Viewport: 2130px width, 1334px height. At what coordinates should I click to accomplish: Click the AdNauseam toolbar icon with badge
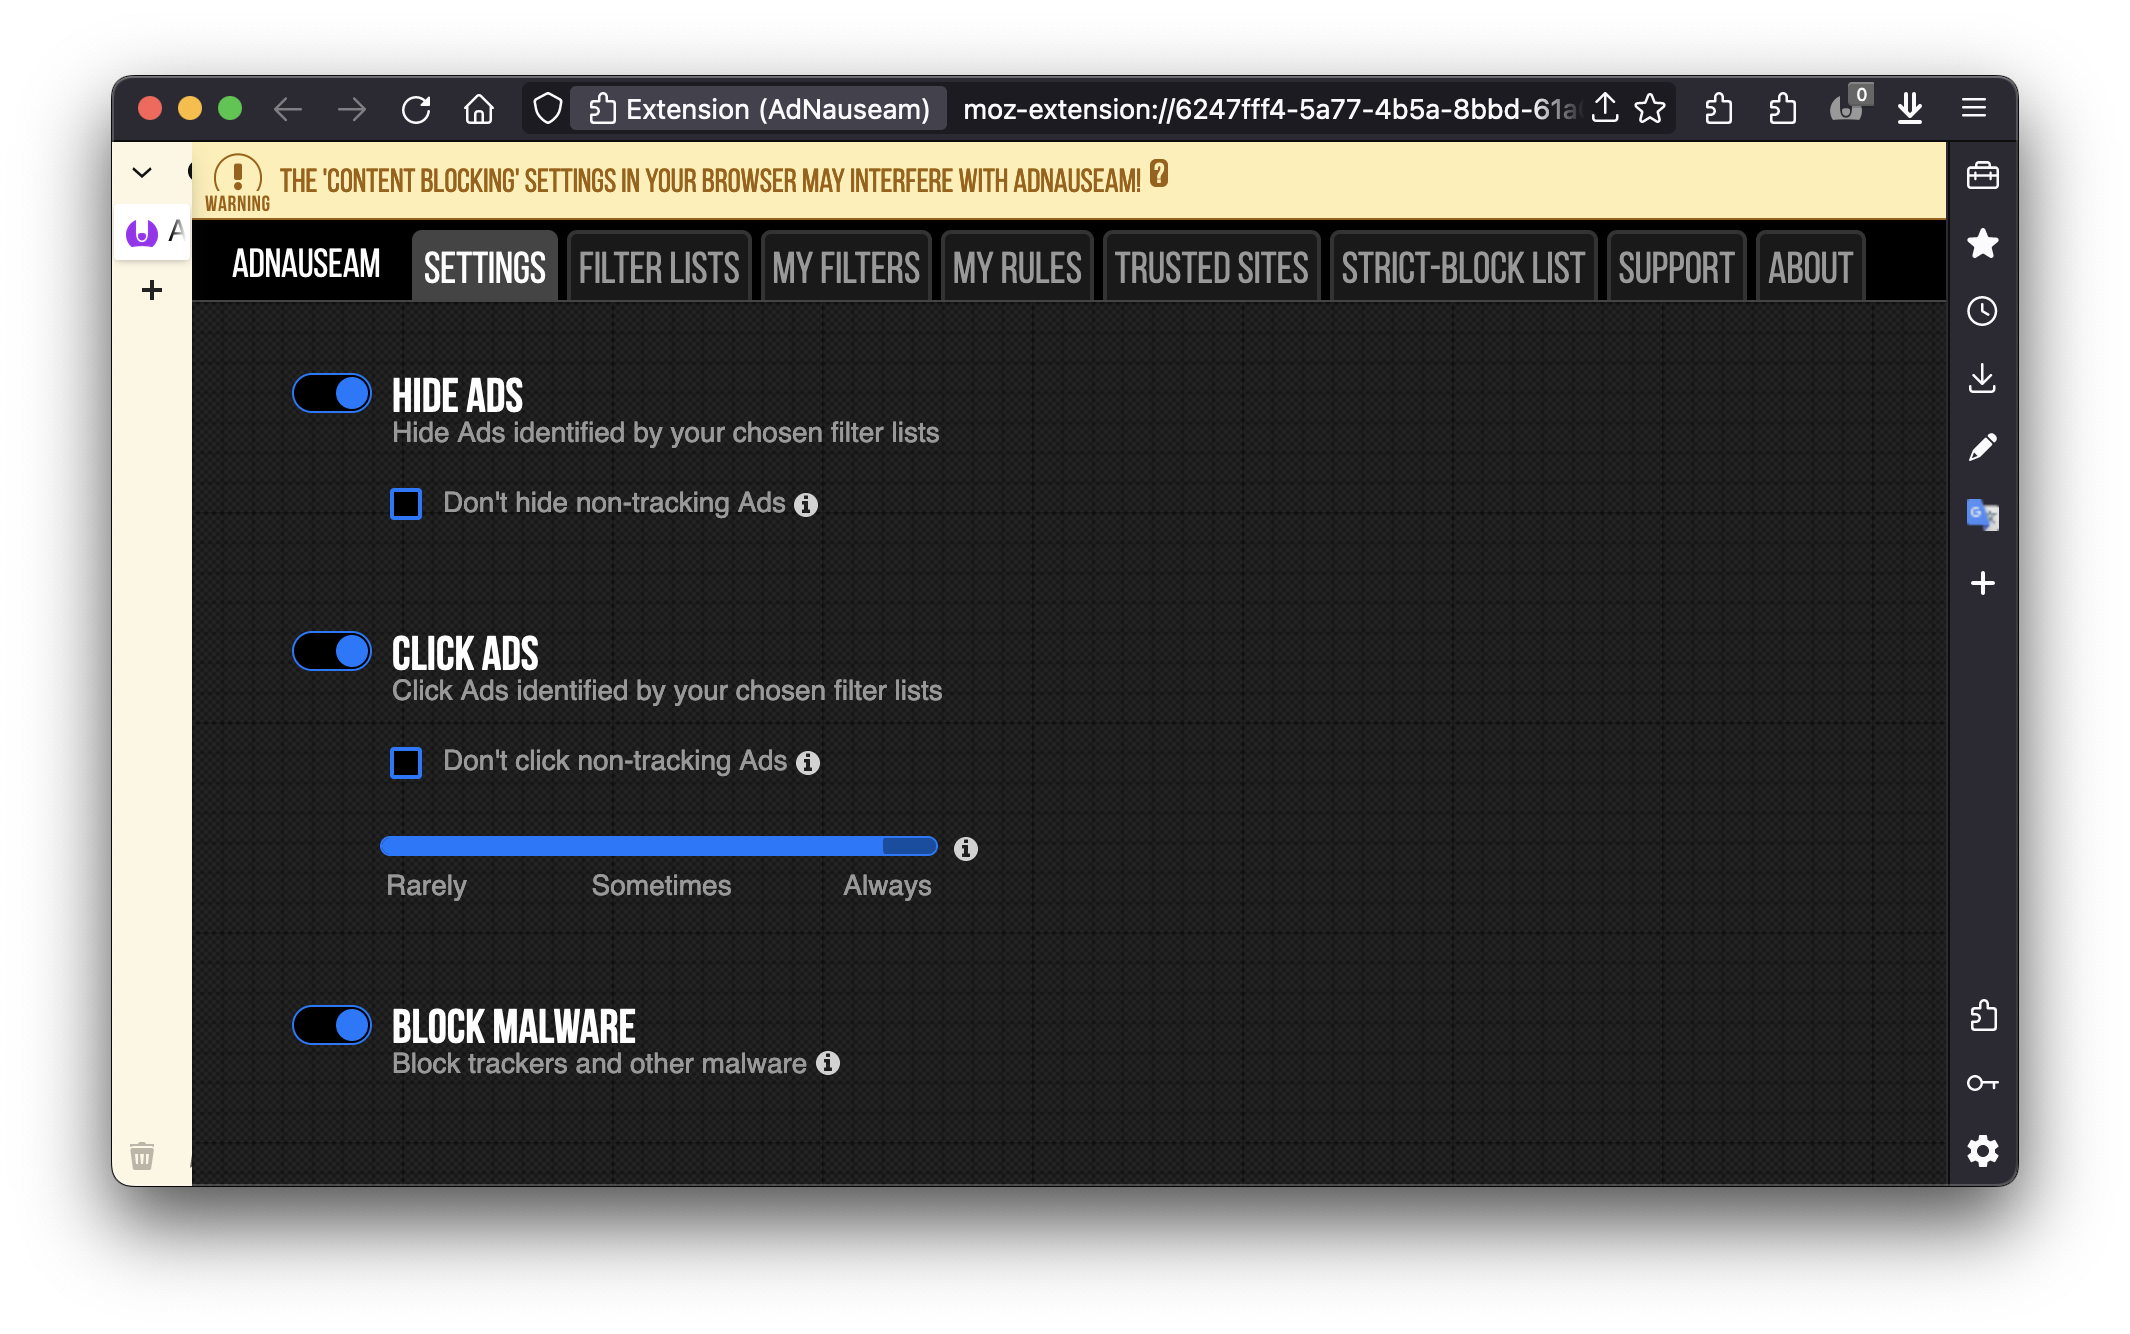coord(1847,108)
